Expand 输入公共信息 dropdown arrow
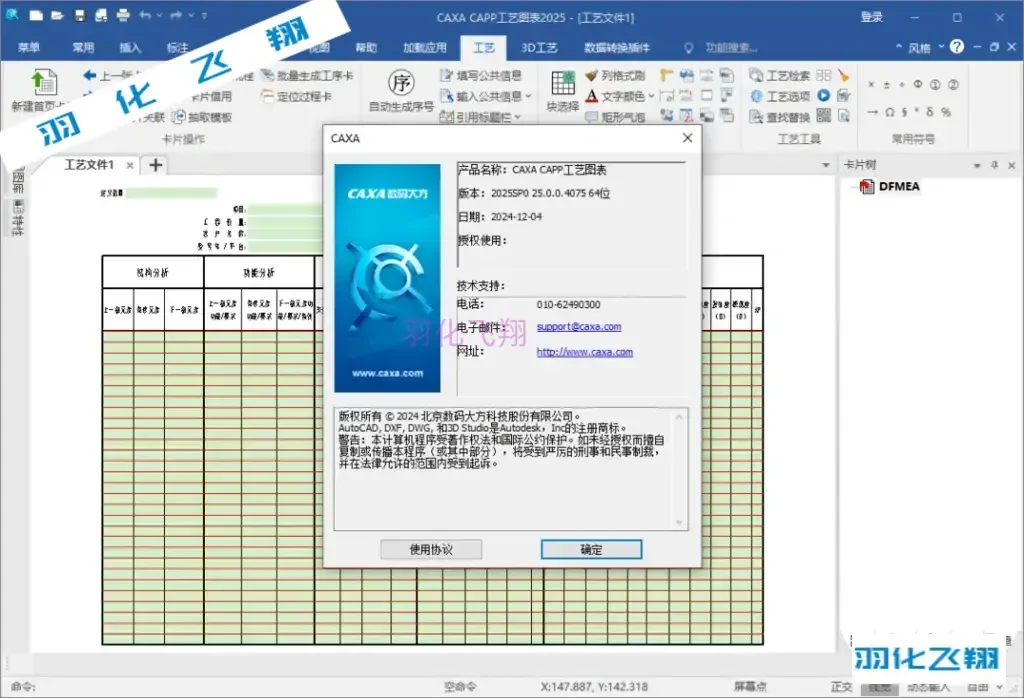 click(x=528, y=97)
